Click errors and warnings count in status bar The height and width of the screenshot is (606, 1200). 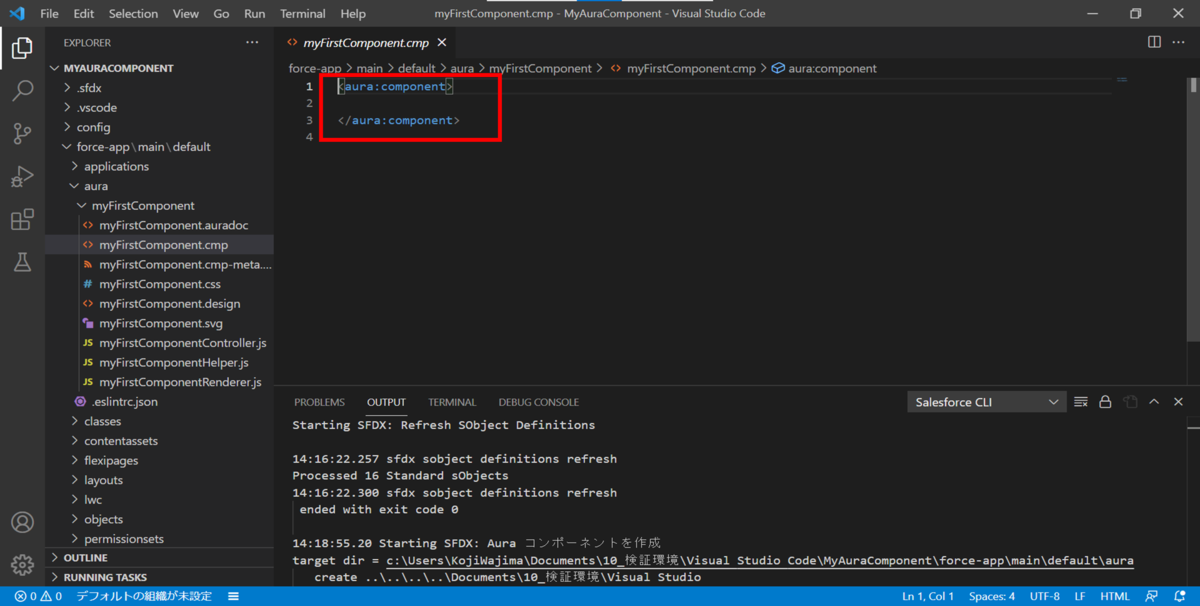pos(38,596)
